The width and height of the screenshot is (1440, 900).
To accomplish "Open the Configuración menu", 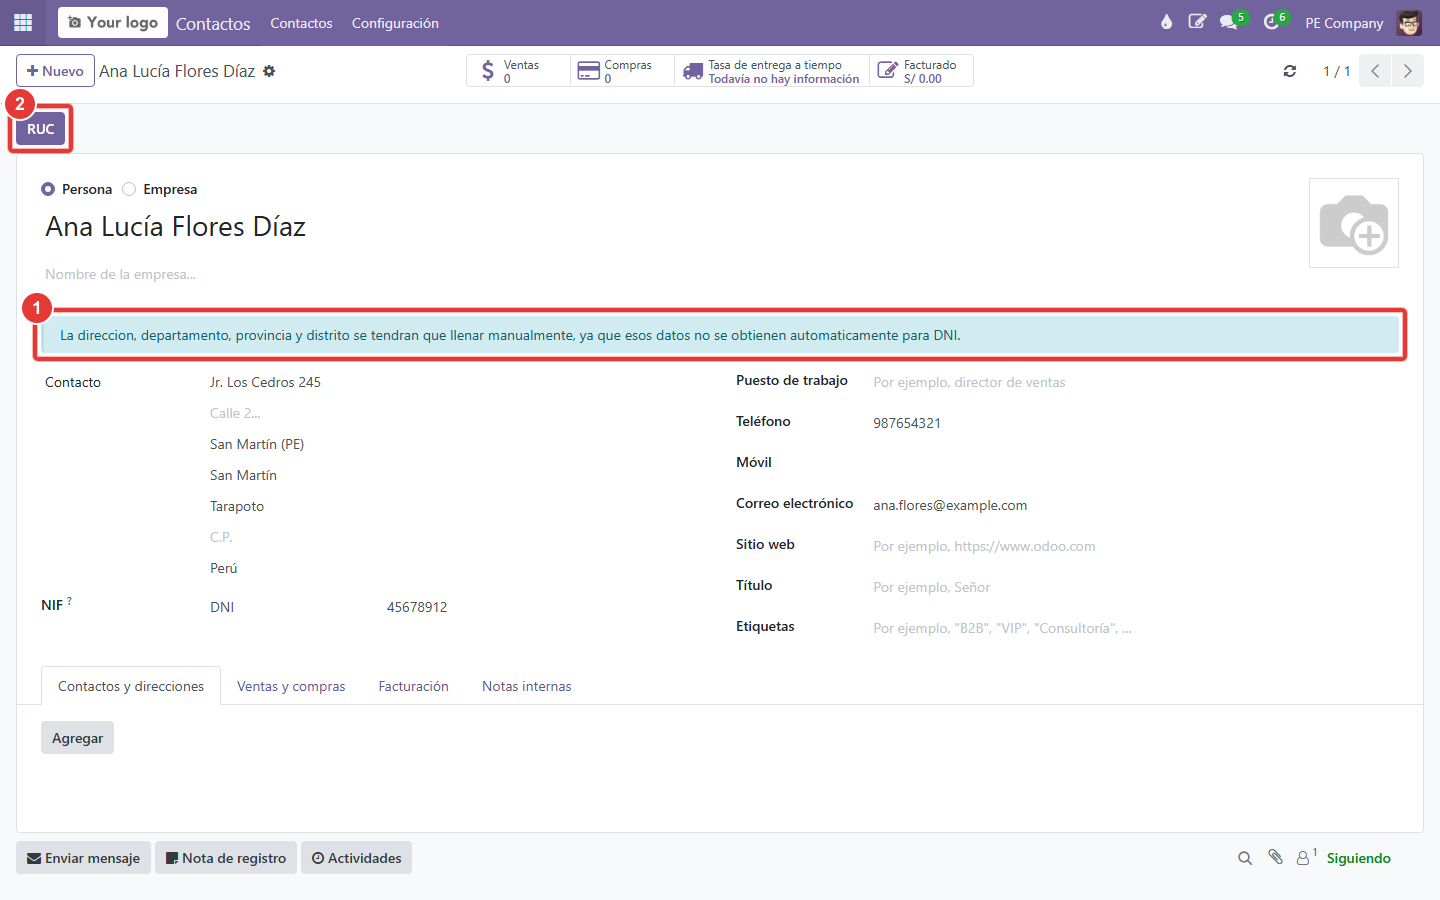I will coord(395,23).
